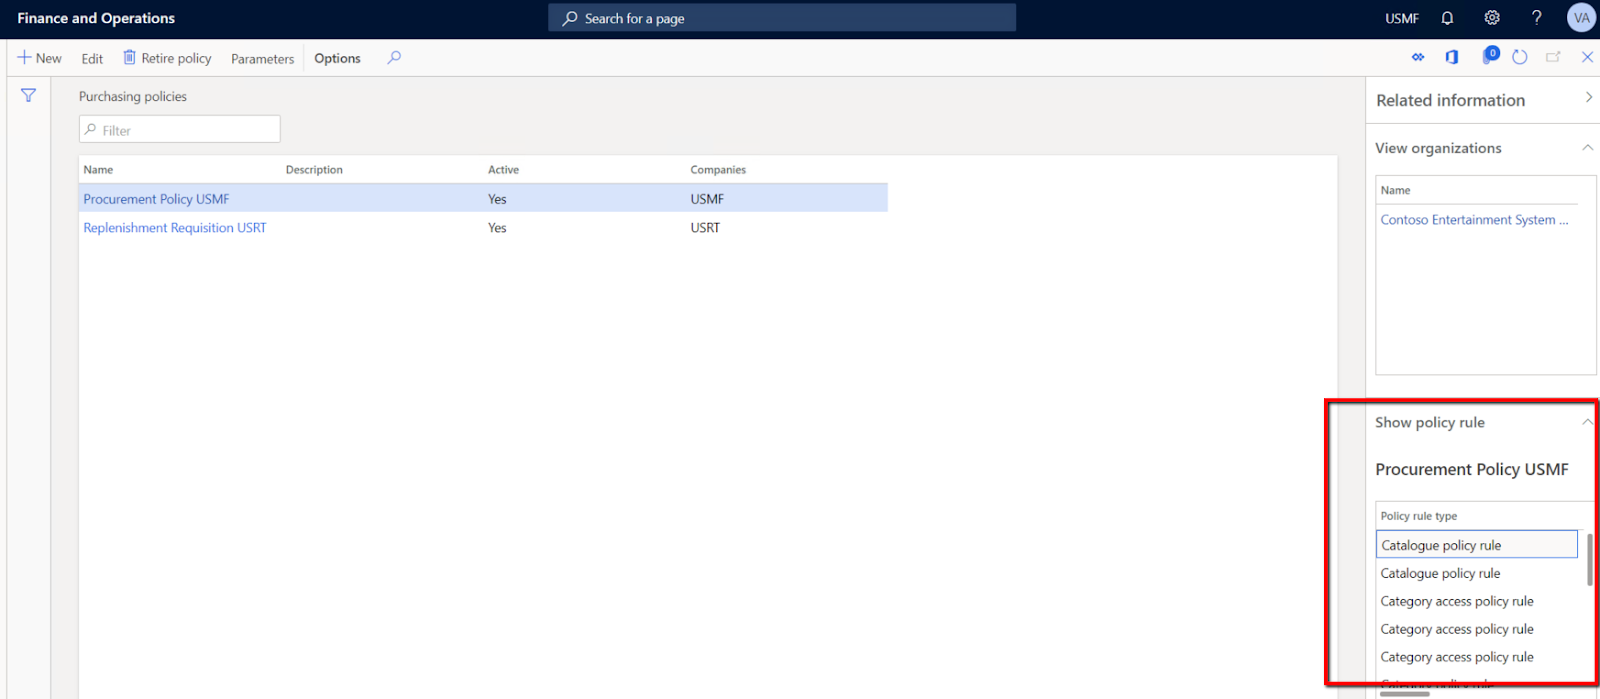
Task: Open the Replenishment Requisition USRT link
Action: (175, 228)
